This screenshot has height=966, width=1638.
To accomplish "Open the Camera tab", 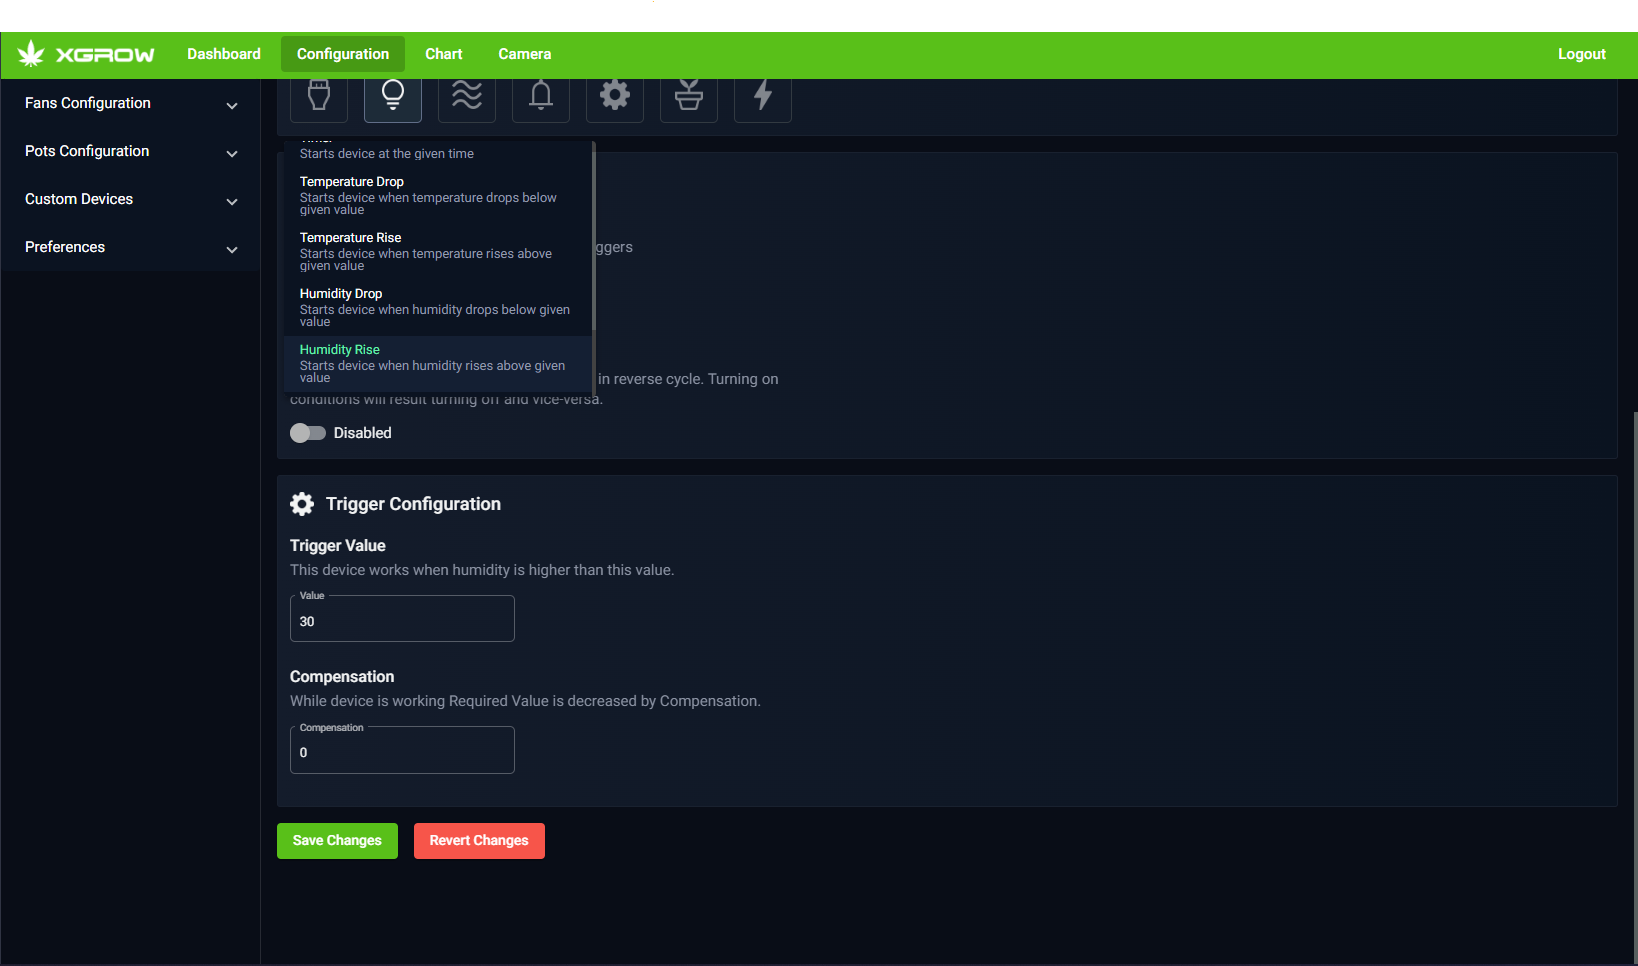I will click(x=525, y=54).
